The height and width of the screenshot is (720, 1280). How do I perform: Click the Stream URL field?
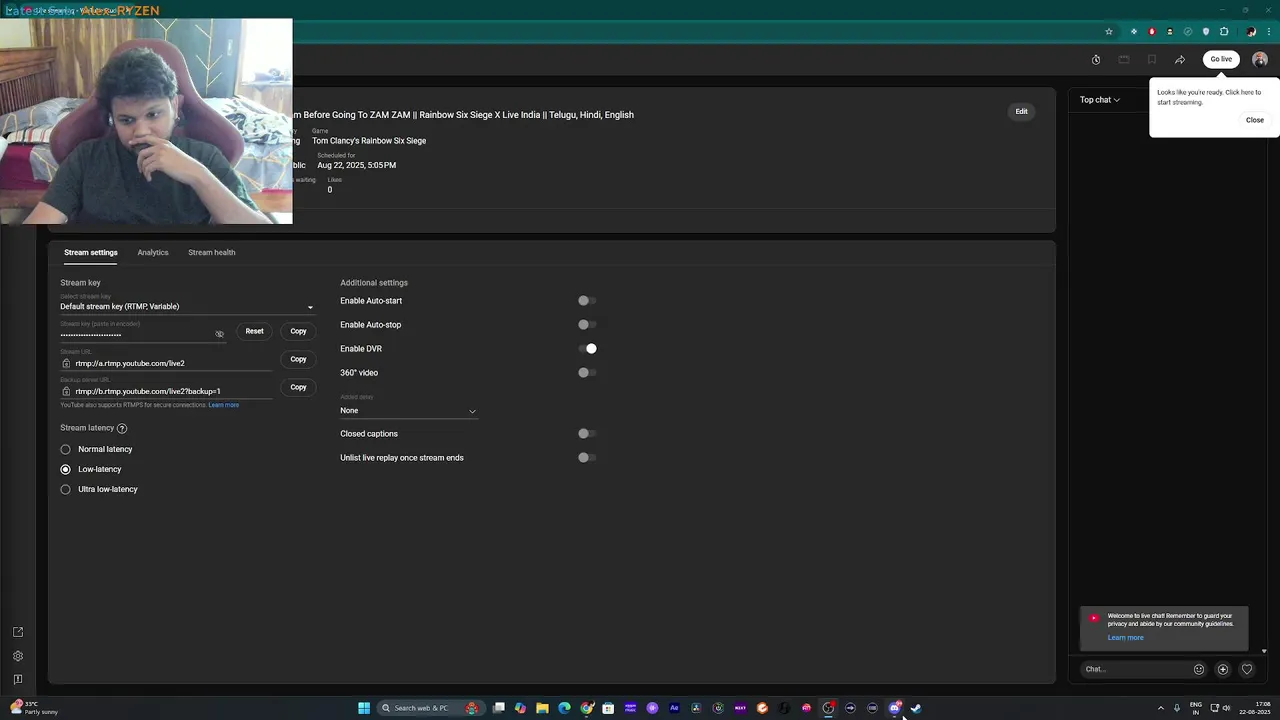(167, 363)
